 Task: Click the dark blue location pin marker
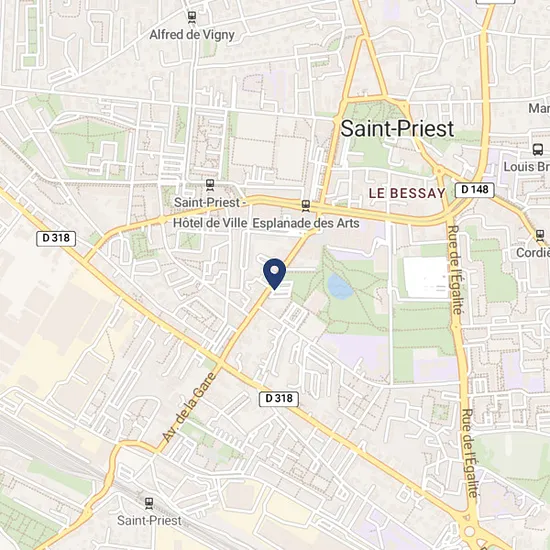(274, 274)
